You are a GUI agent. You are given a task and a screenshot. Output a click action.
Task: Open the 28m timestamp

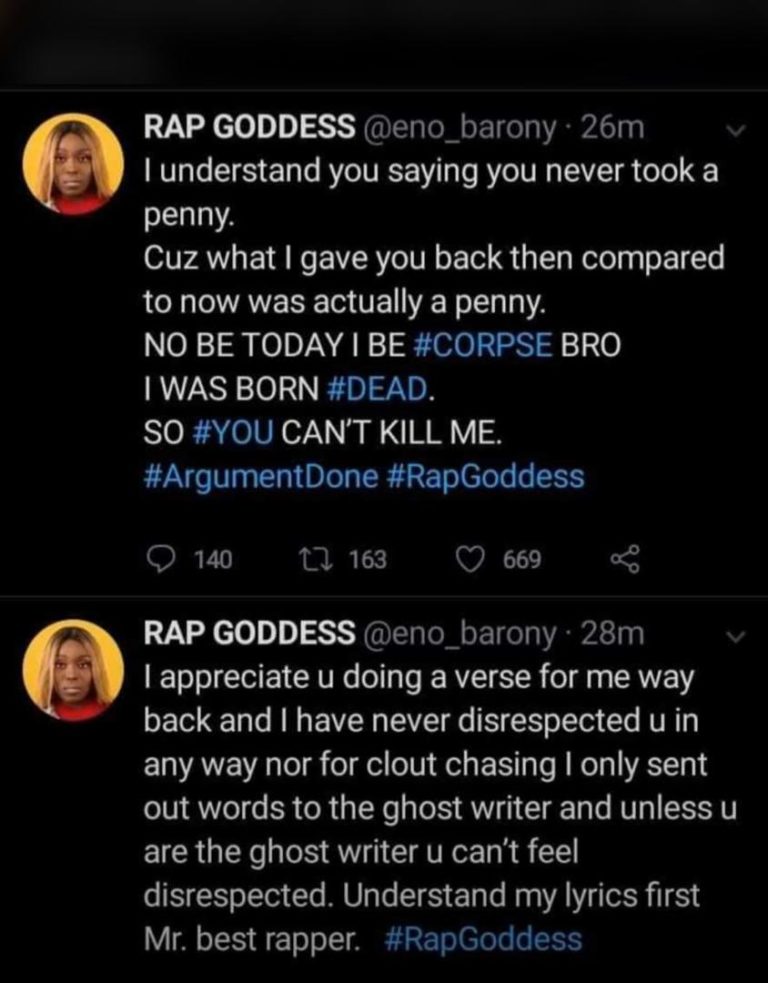click(x=613, y=633)
